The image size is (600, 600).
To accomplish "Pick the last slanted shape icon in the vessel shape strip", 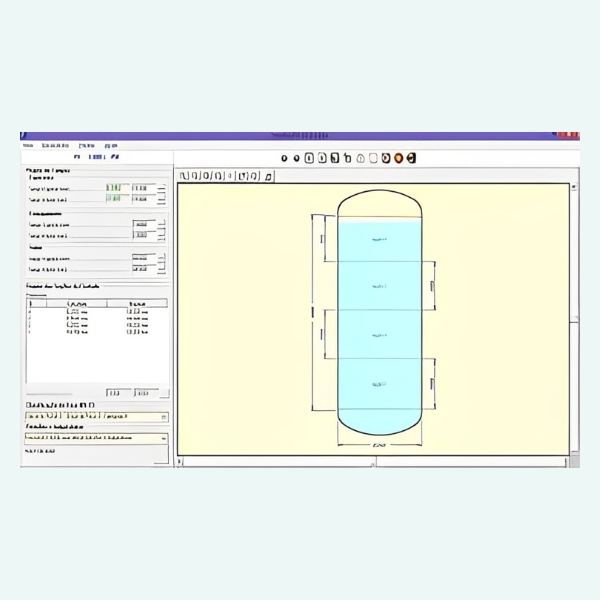I will point(269,176).
